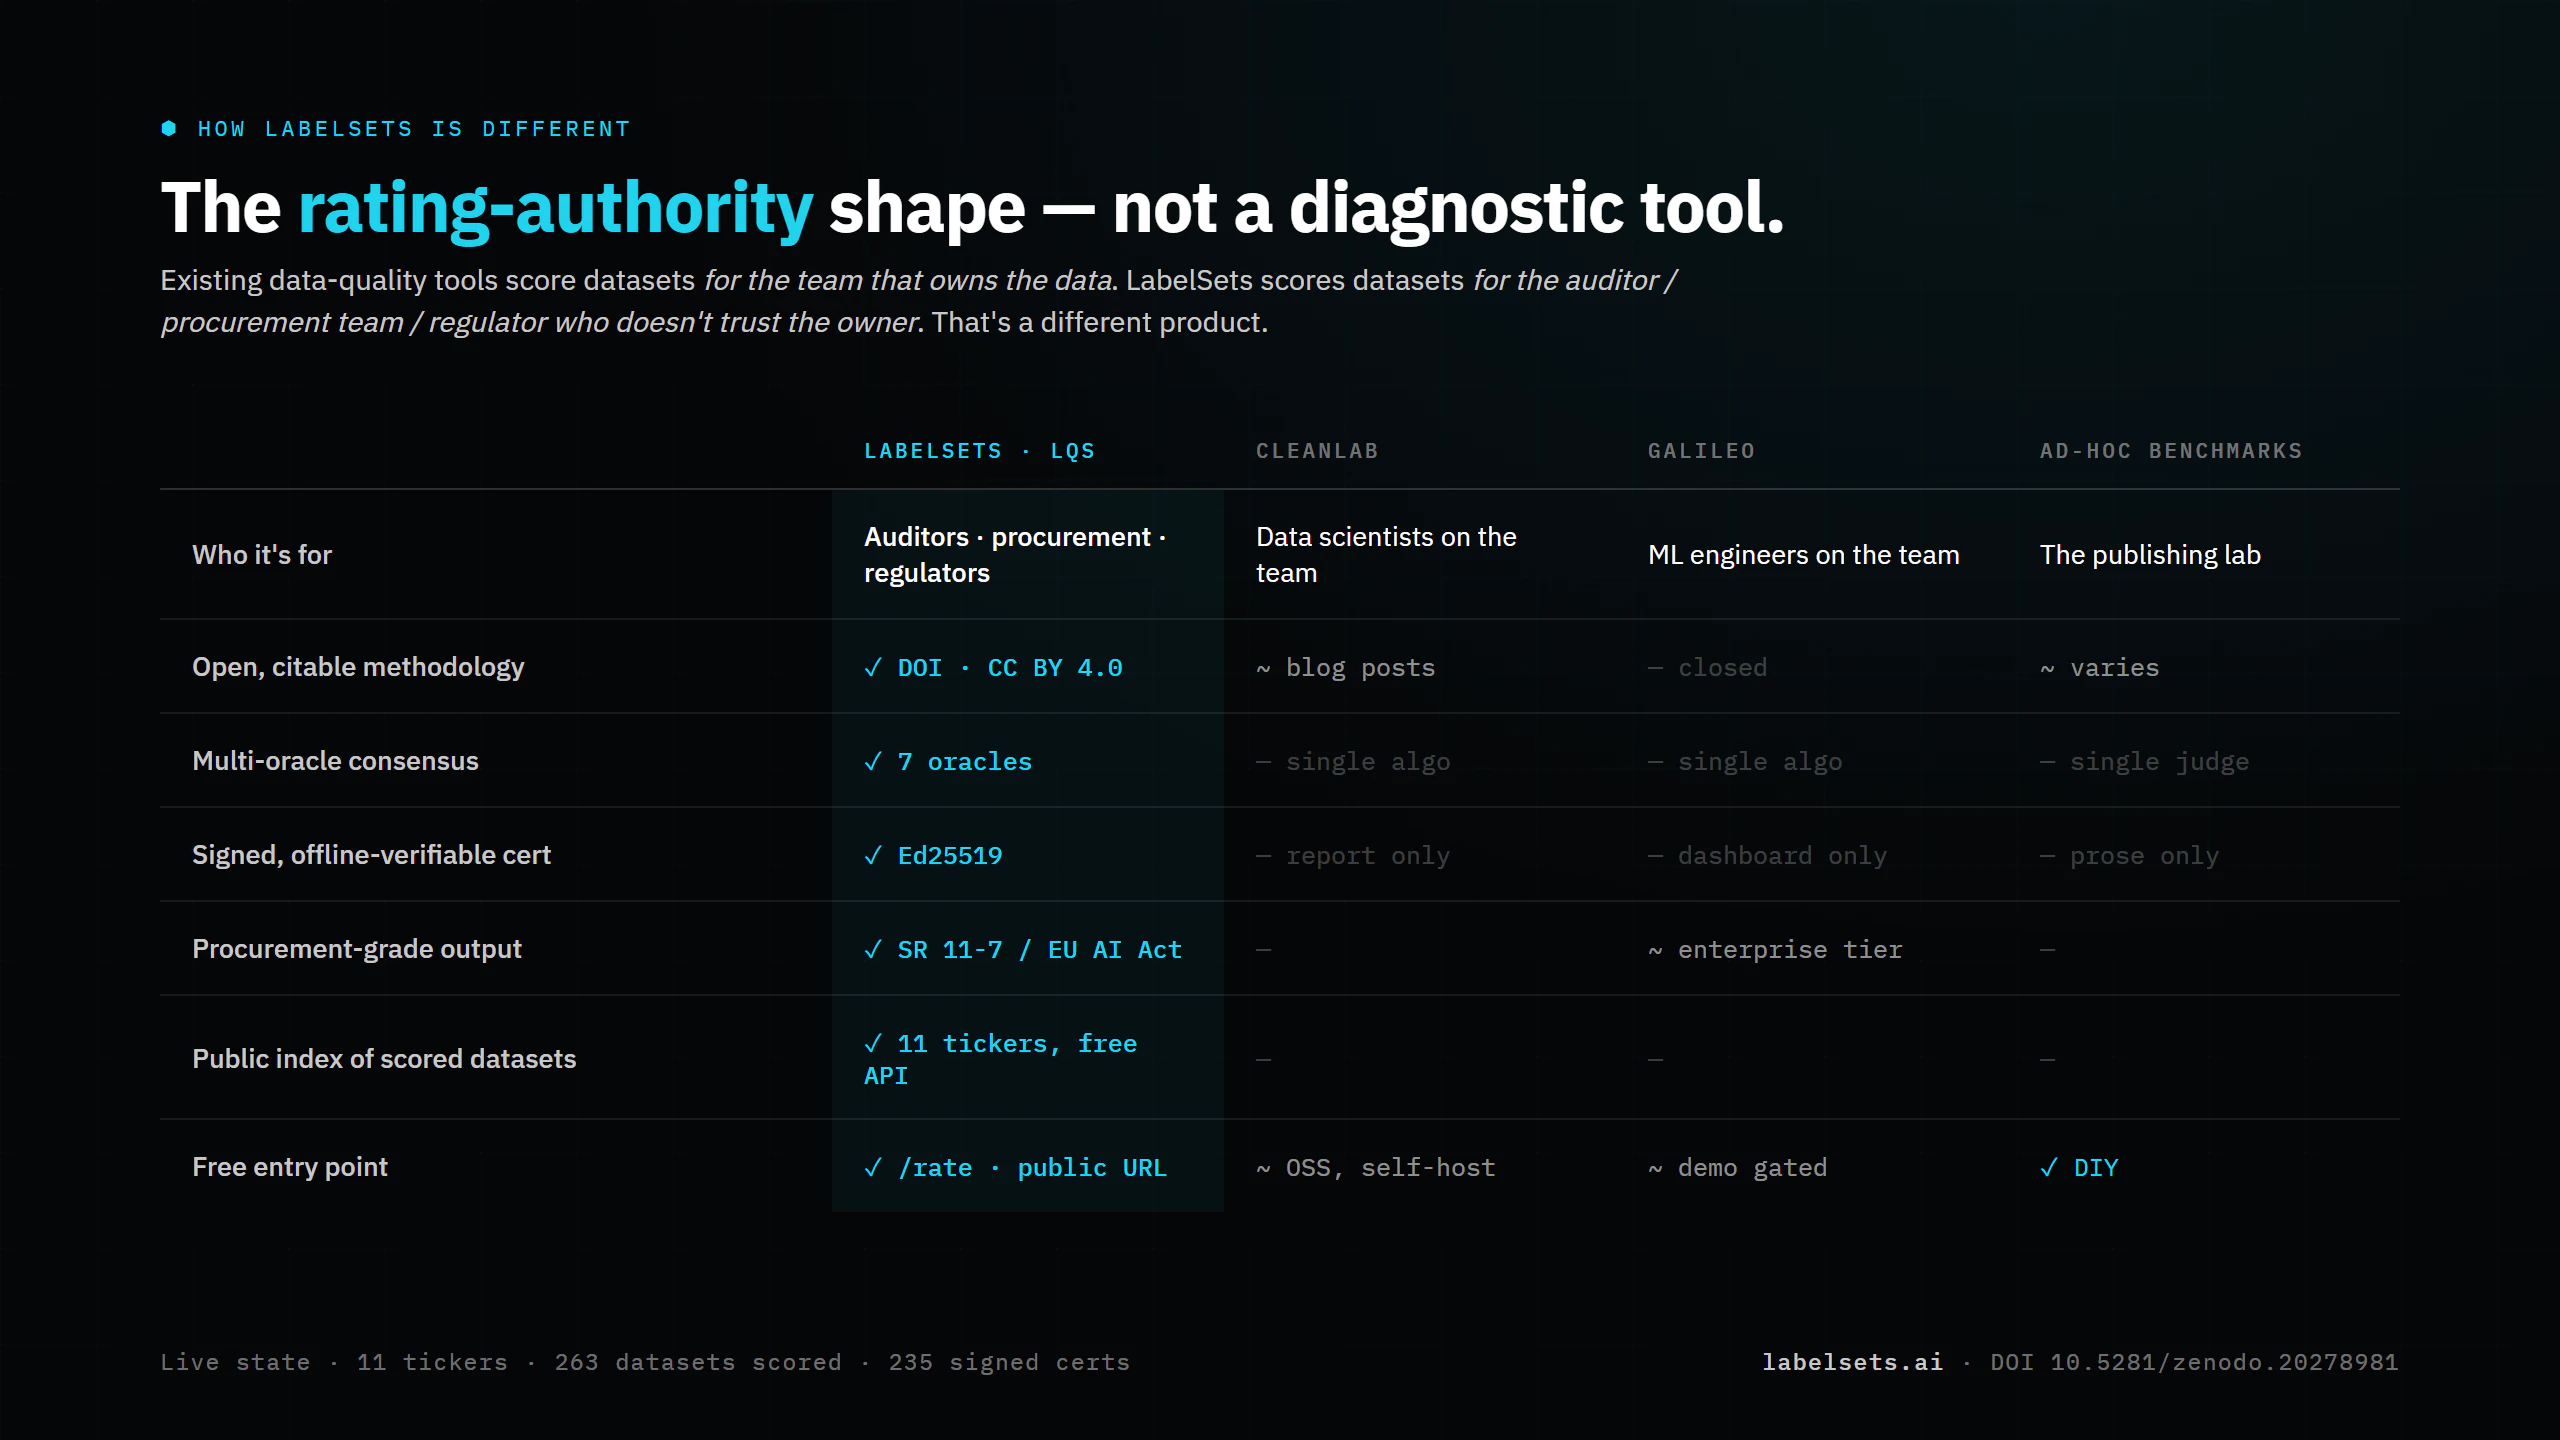The width and height of the screenshot is (2560, 1440).
Task: Click the highlighted "rating-authority" headline words
Action: [x=556, y=208]
